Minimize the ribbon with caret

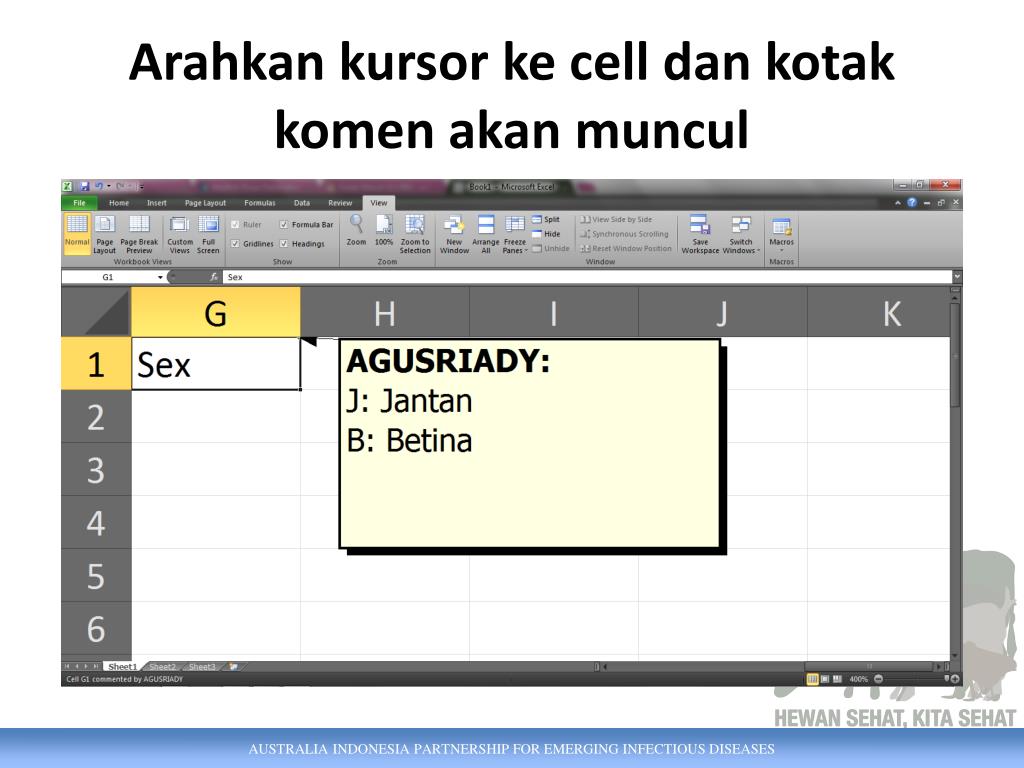(x=898, y=203)
